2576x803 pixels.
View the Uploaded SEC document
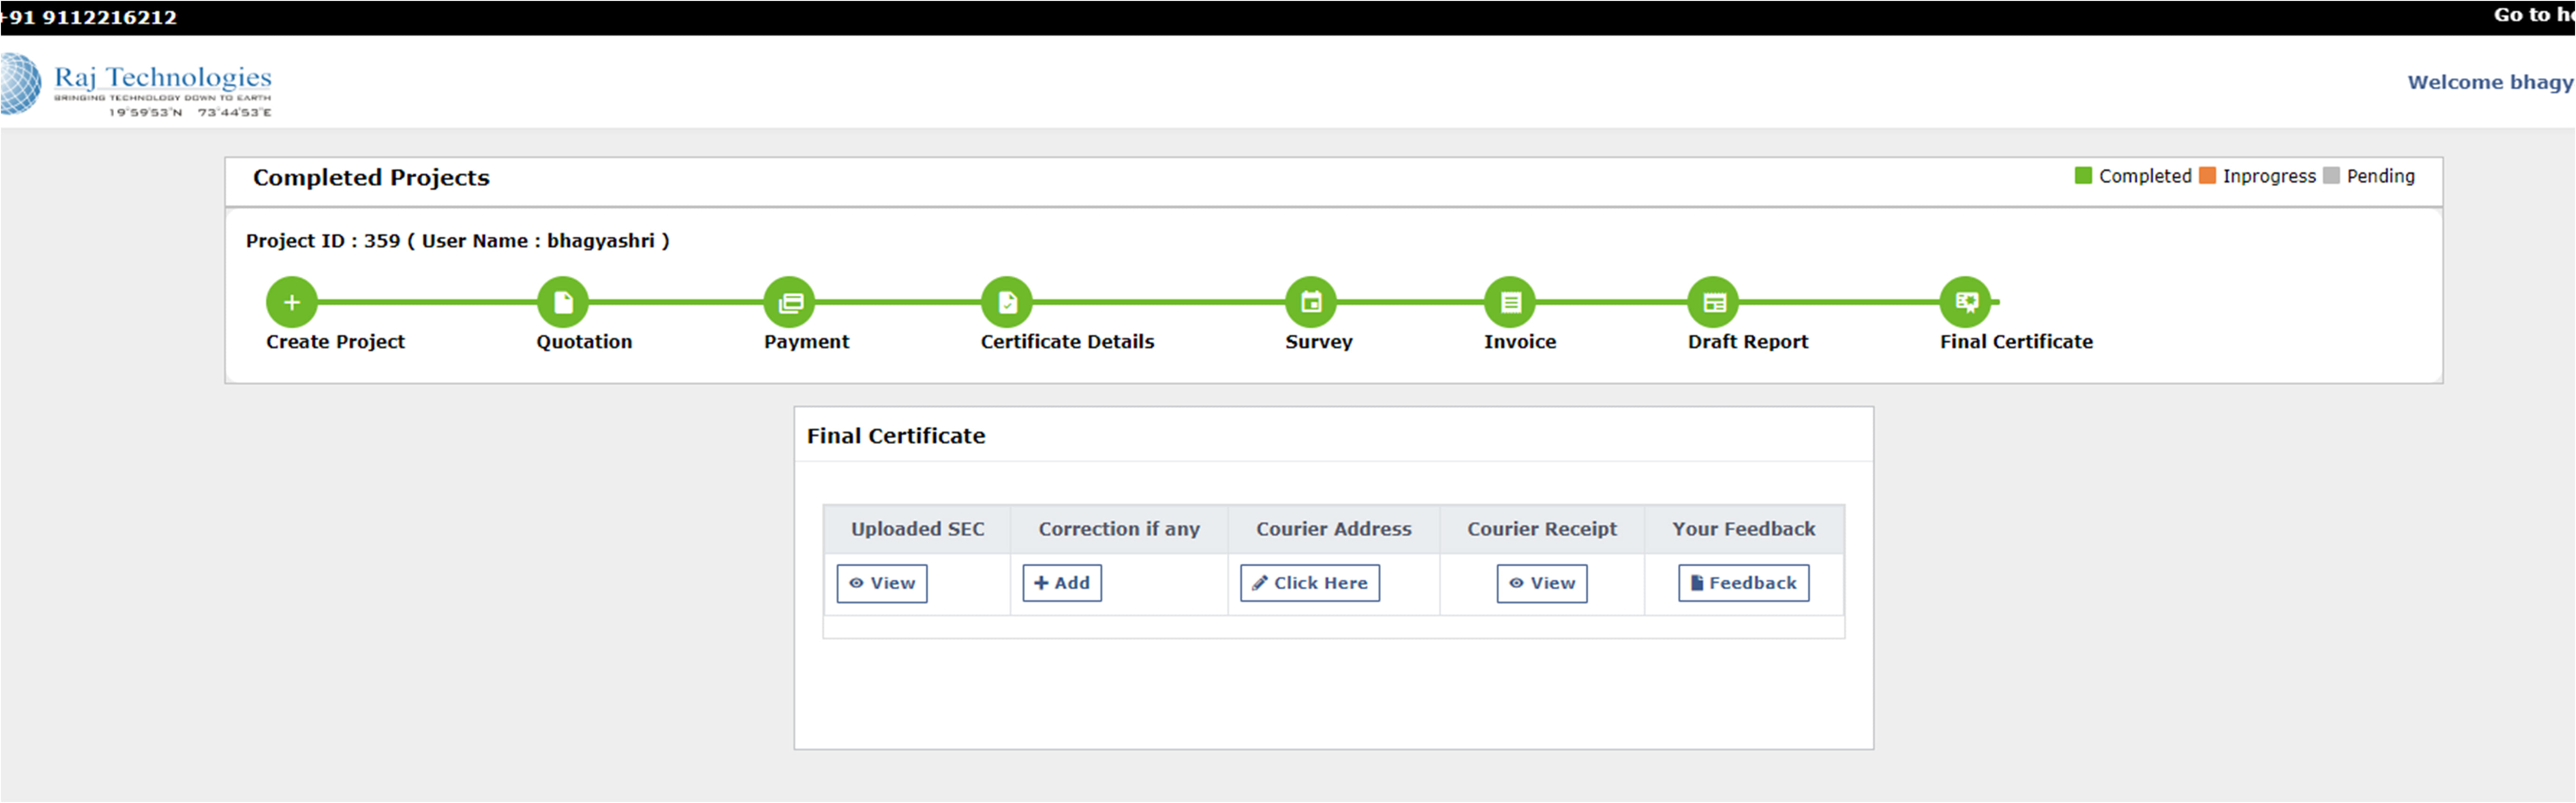[x=882, y=583]
